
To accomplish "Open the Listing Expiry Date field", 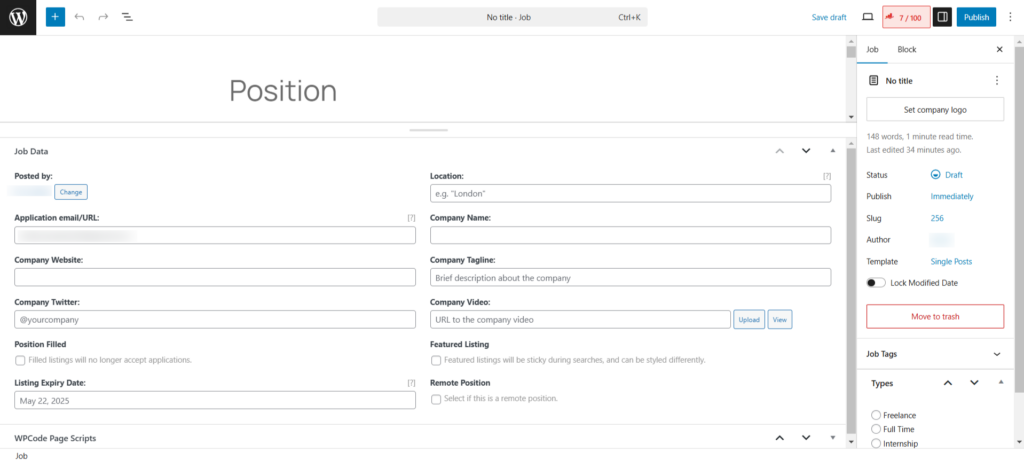I will click(215, 400).
